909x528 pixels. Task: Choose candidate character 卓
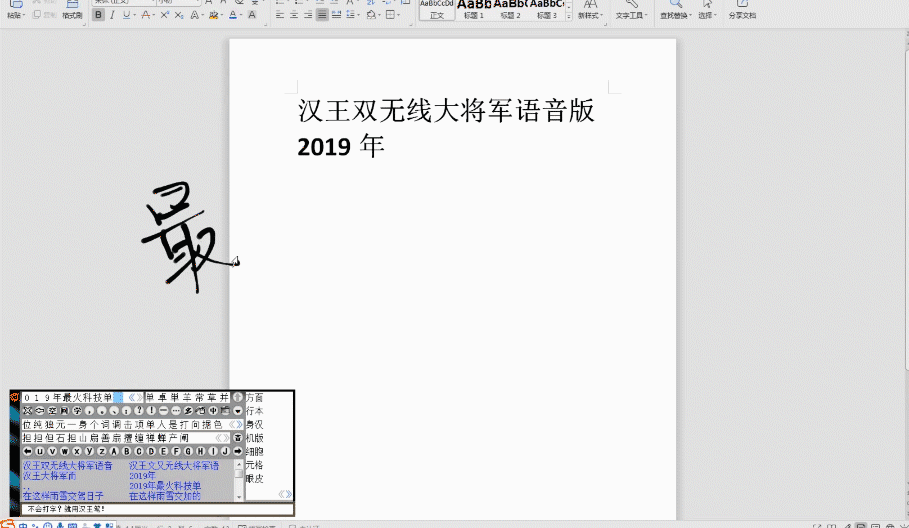point(162,398)
